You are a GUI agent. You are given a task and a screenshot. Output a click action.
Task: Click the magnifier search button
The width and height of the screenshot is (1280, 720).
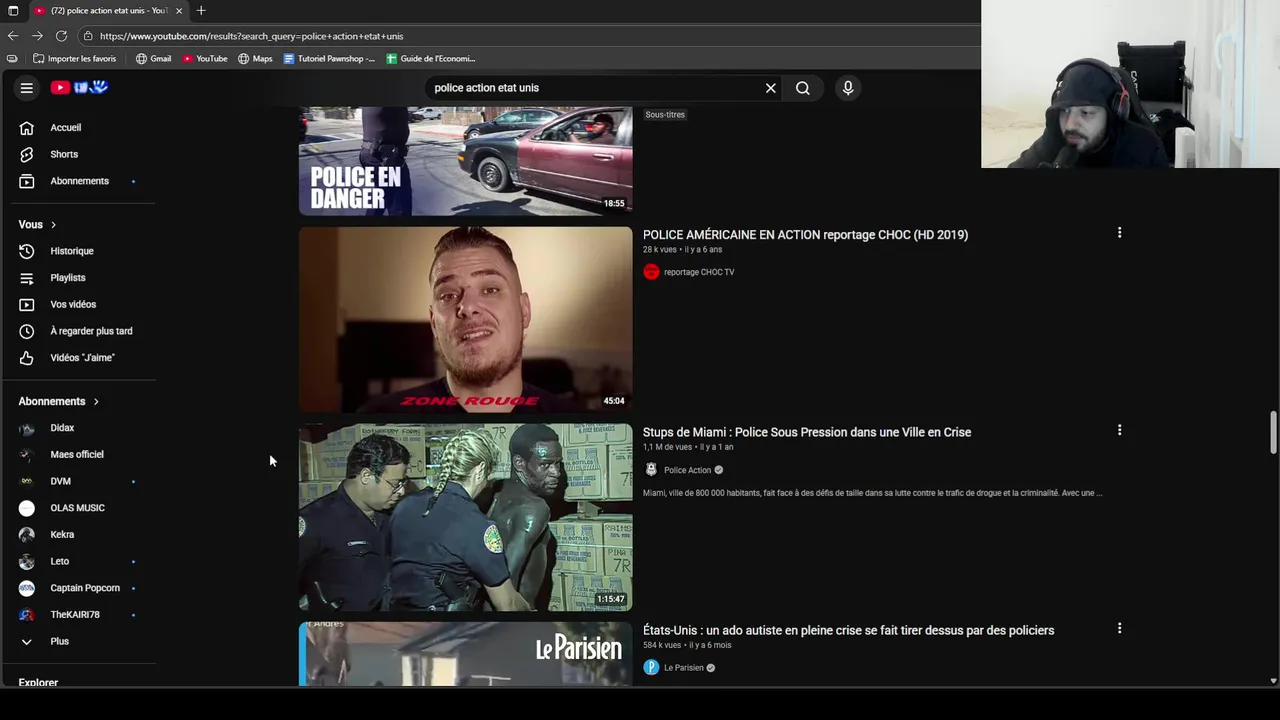click(x=802, y=88)
